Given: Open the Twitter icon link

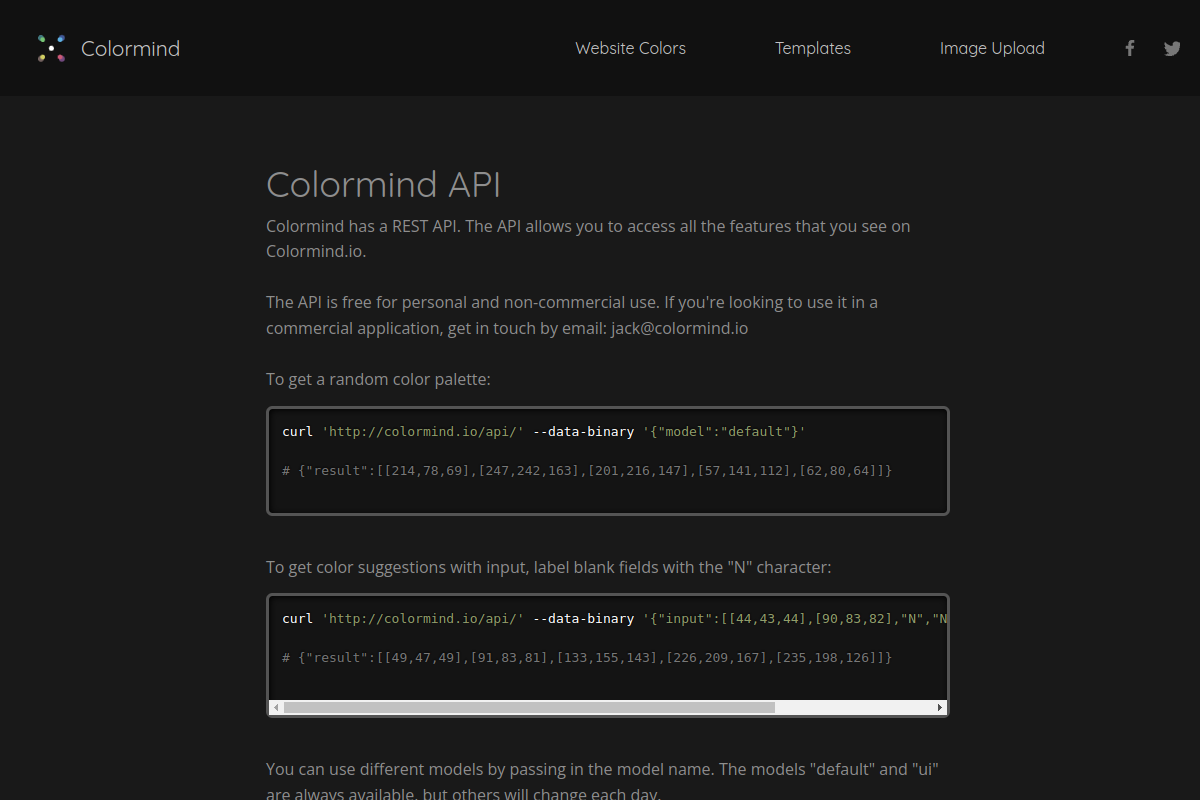Looking at the screenshot, I should tap(1172, 48).
